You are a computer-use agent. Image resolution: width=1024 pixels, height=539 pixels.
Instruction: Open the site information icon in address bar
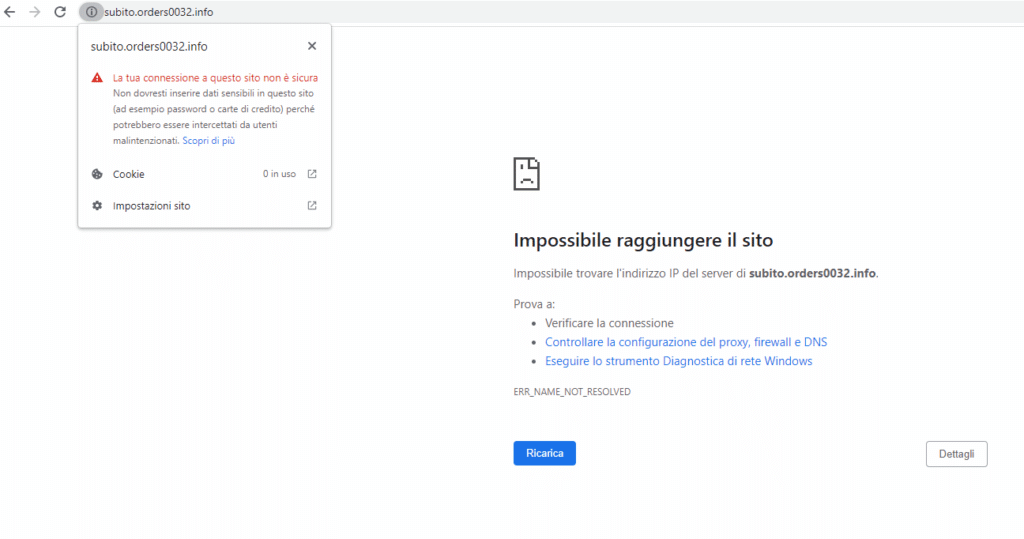(91, 12)
